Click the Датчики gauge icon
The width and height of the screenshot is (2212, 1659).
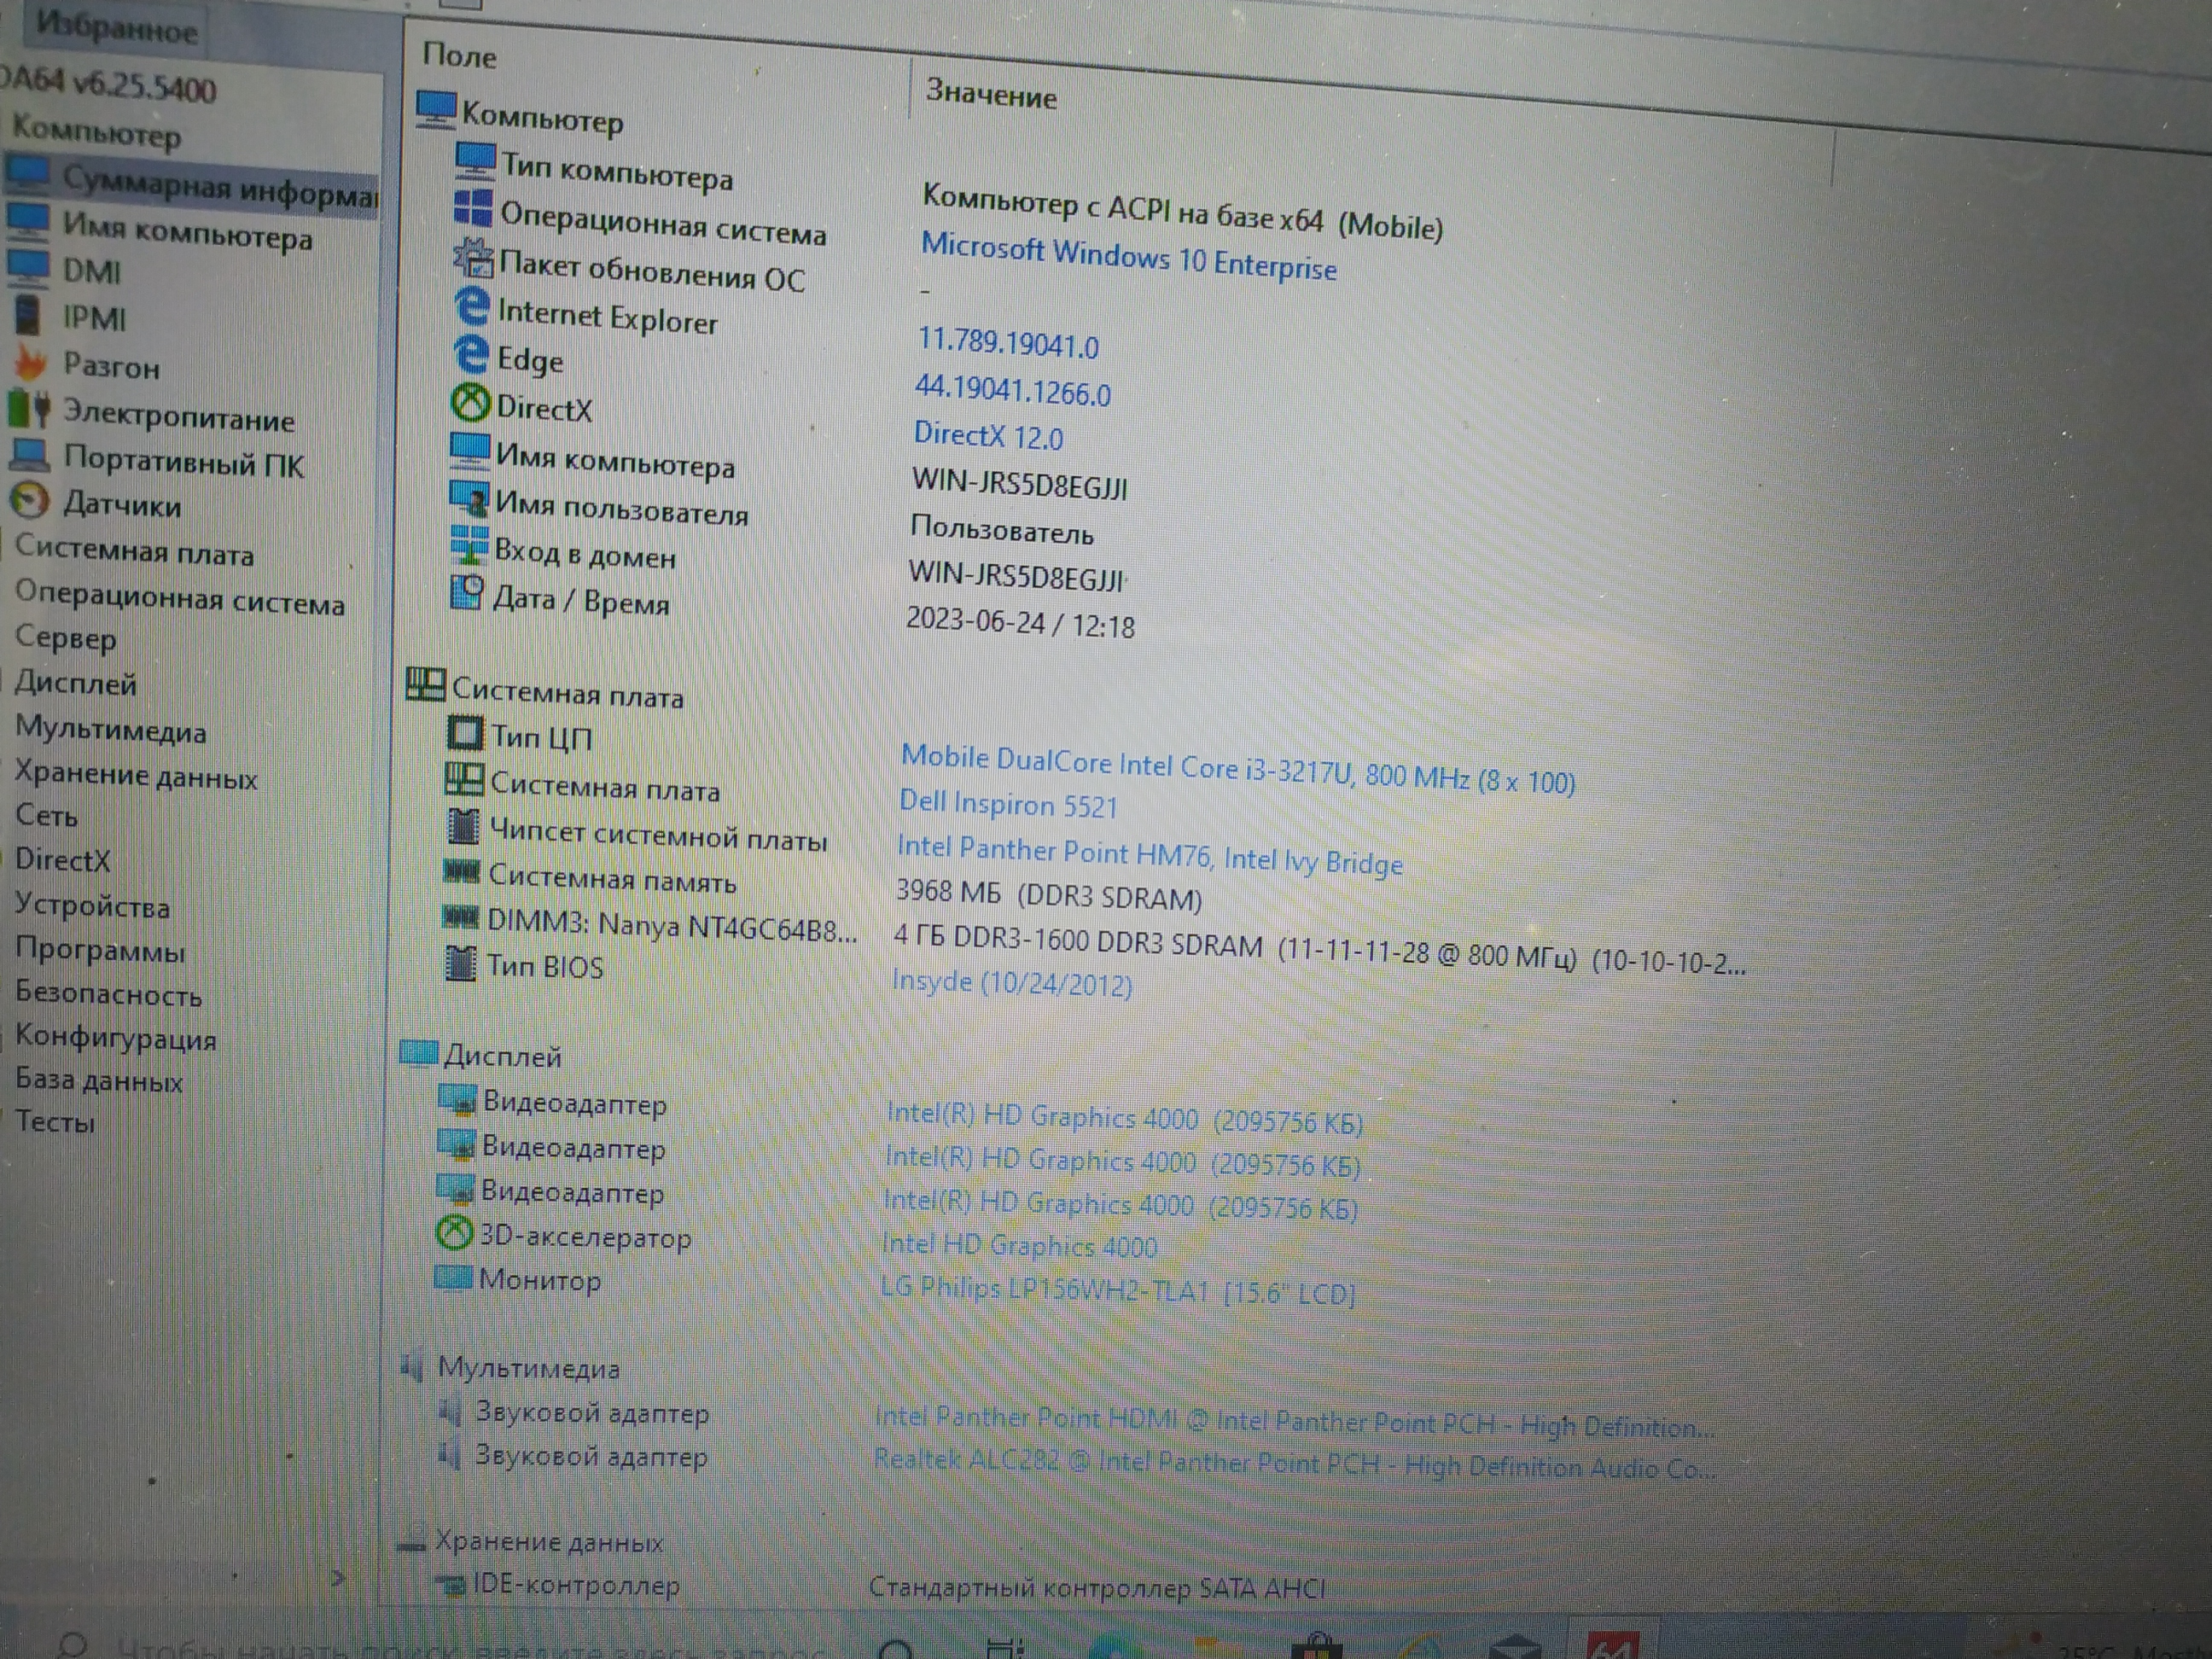[x=30, y=500]
